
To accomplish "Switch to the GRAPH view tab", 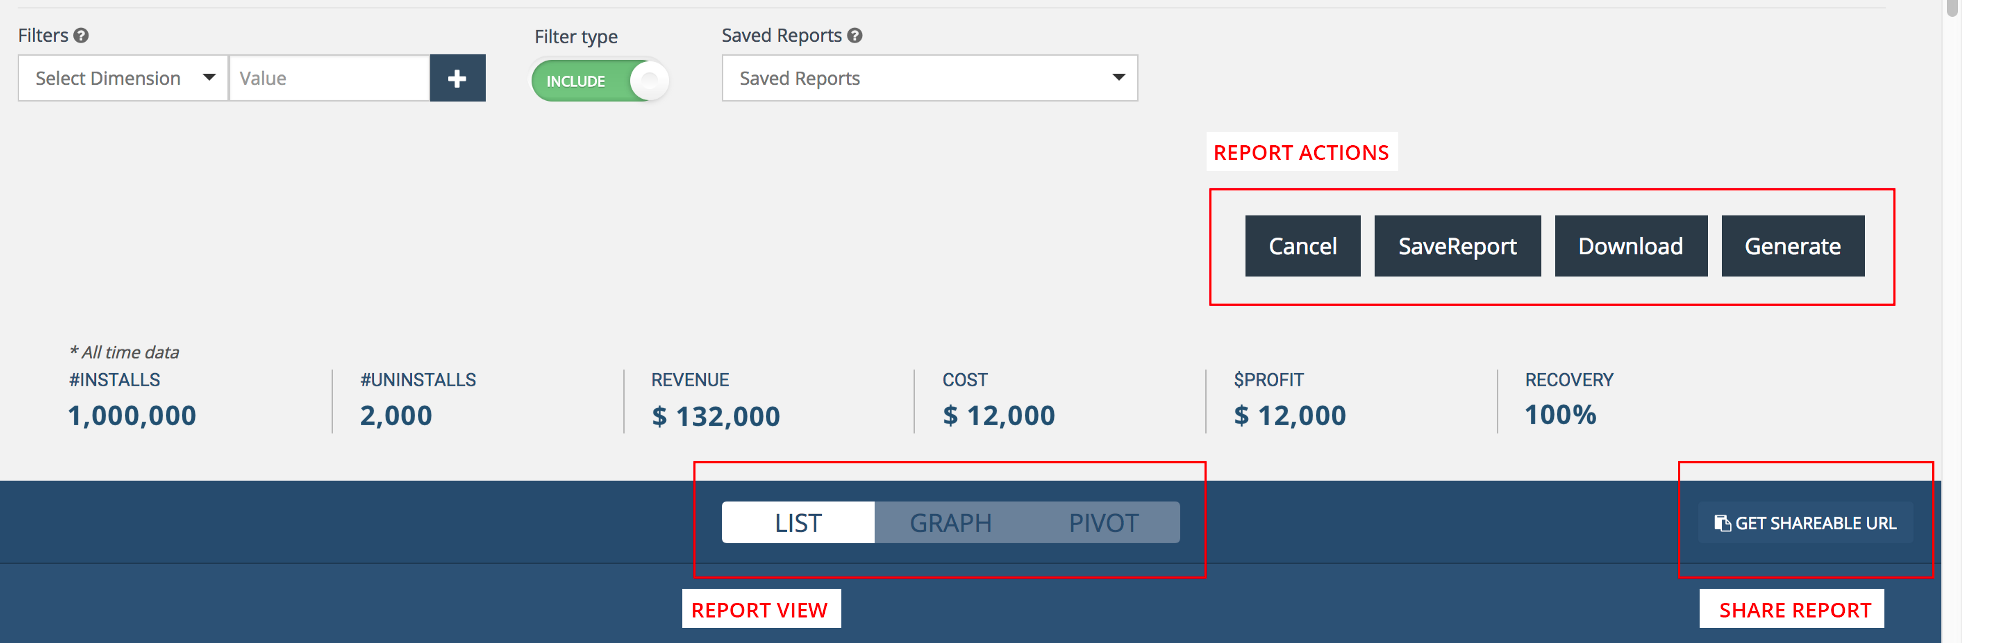I will coord(950,523).
